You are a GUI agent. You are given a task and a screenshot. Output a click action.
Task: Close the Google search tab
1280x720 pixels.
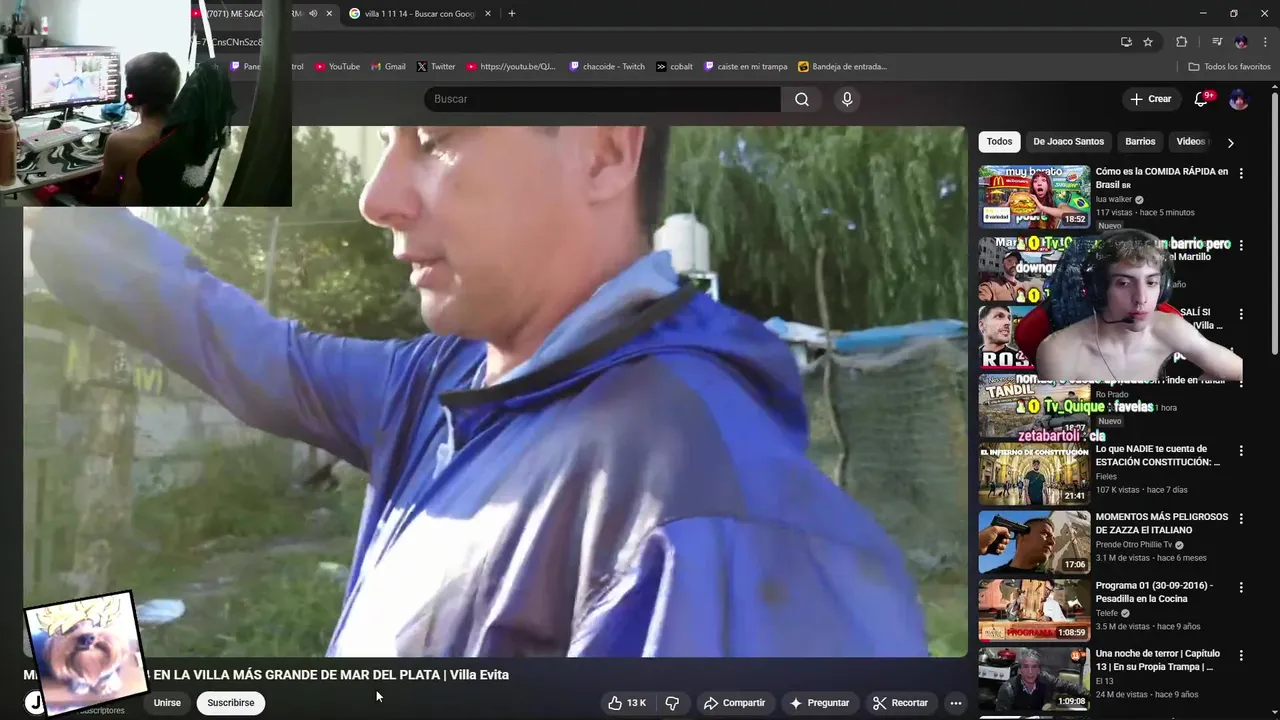click(x=488, y=13)
